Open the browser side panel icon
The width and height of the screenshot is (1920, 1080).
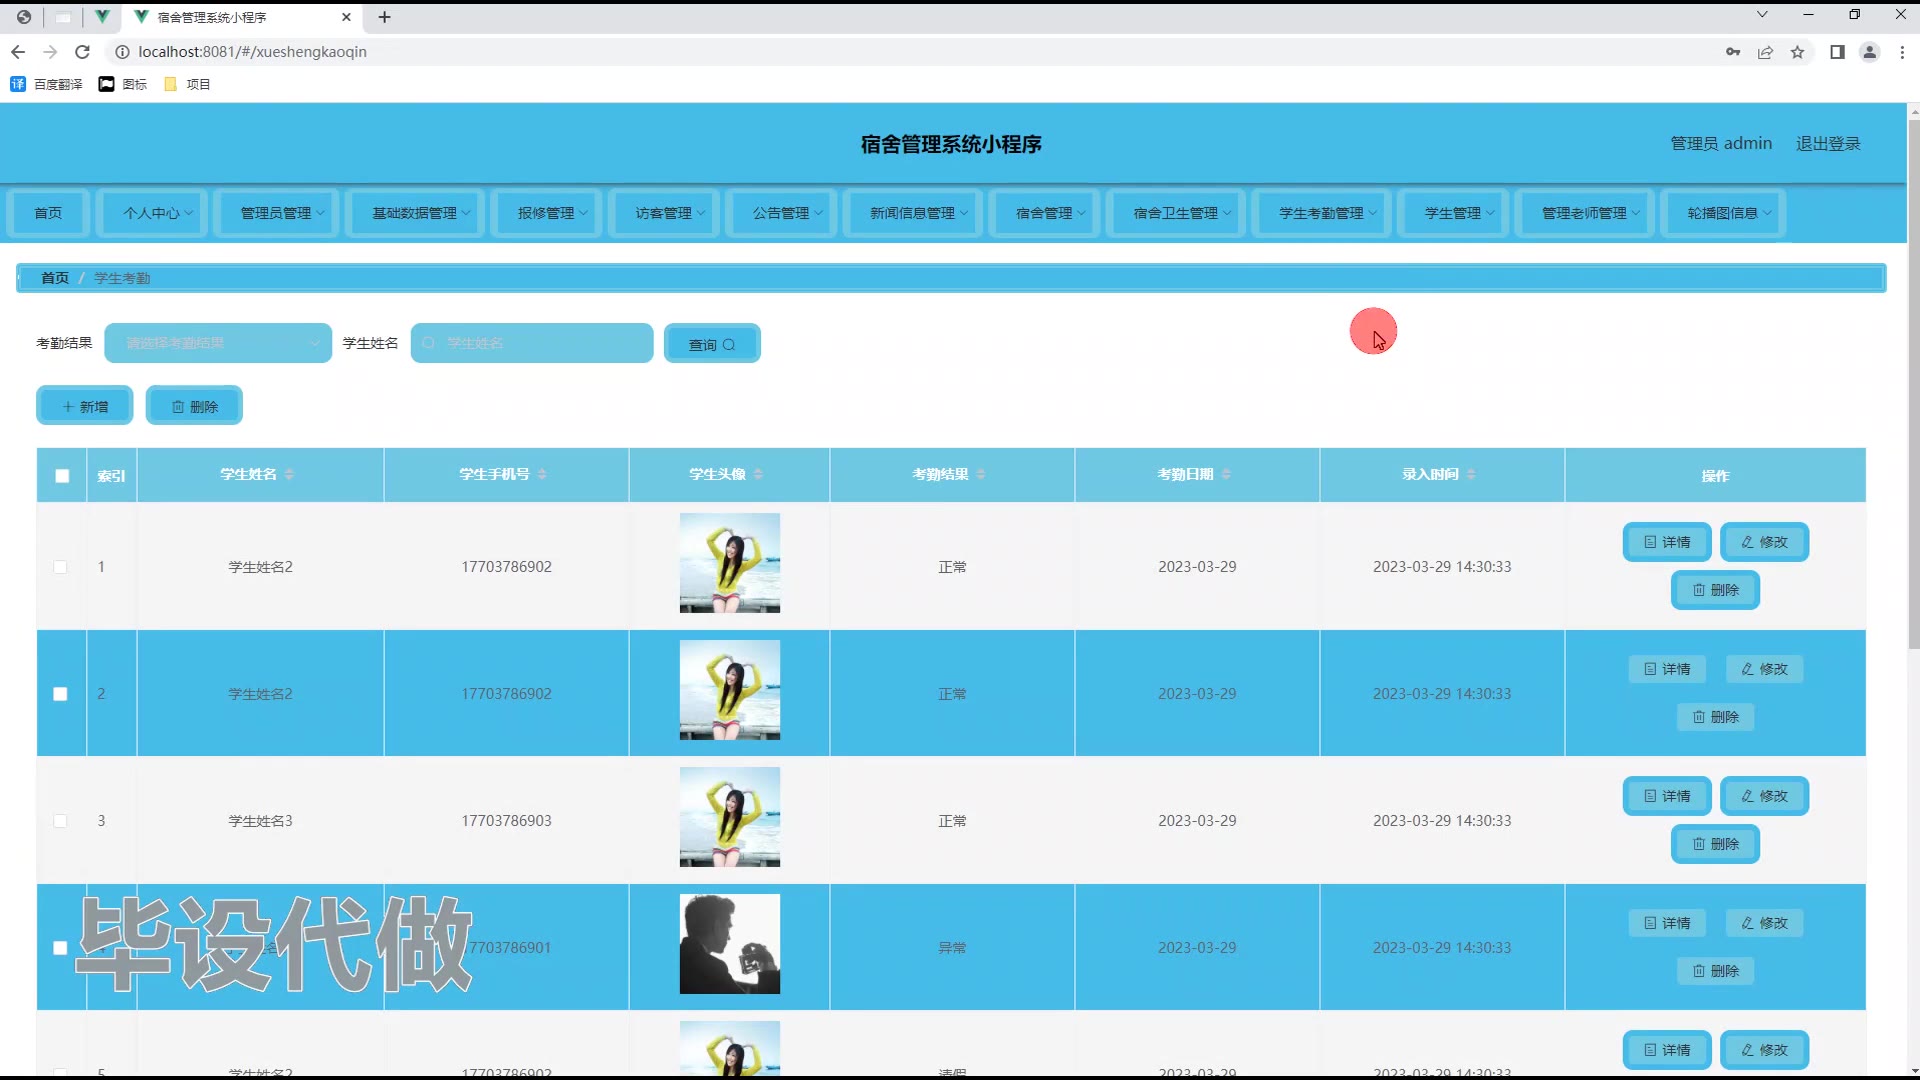point(1837,52)
